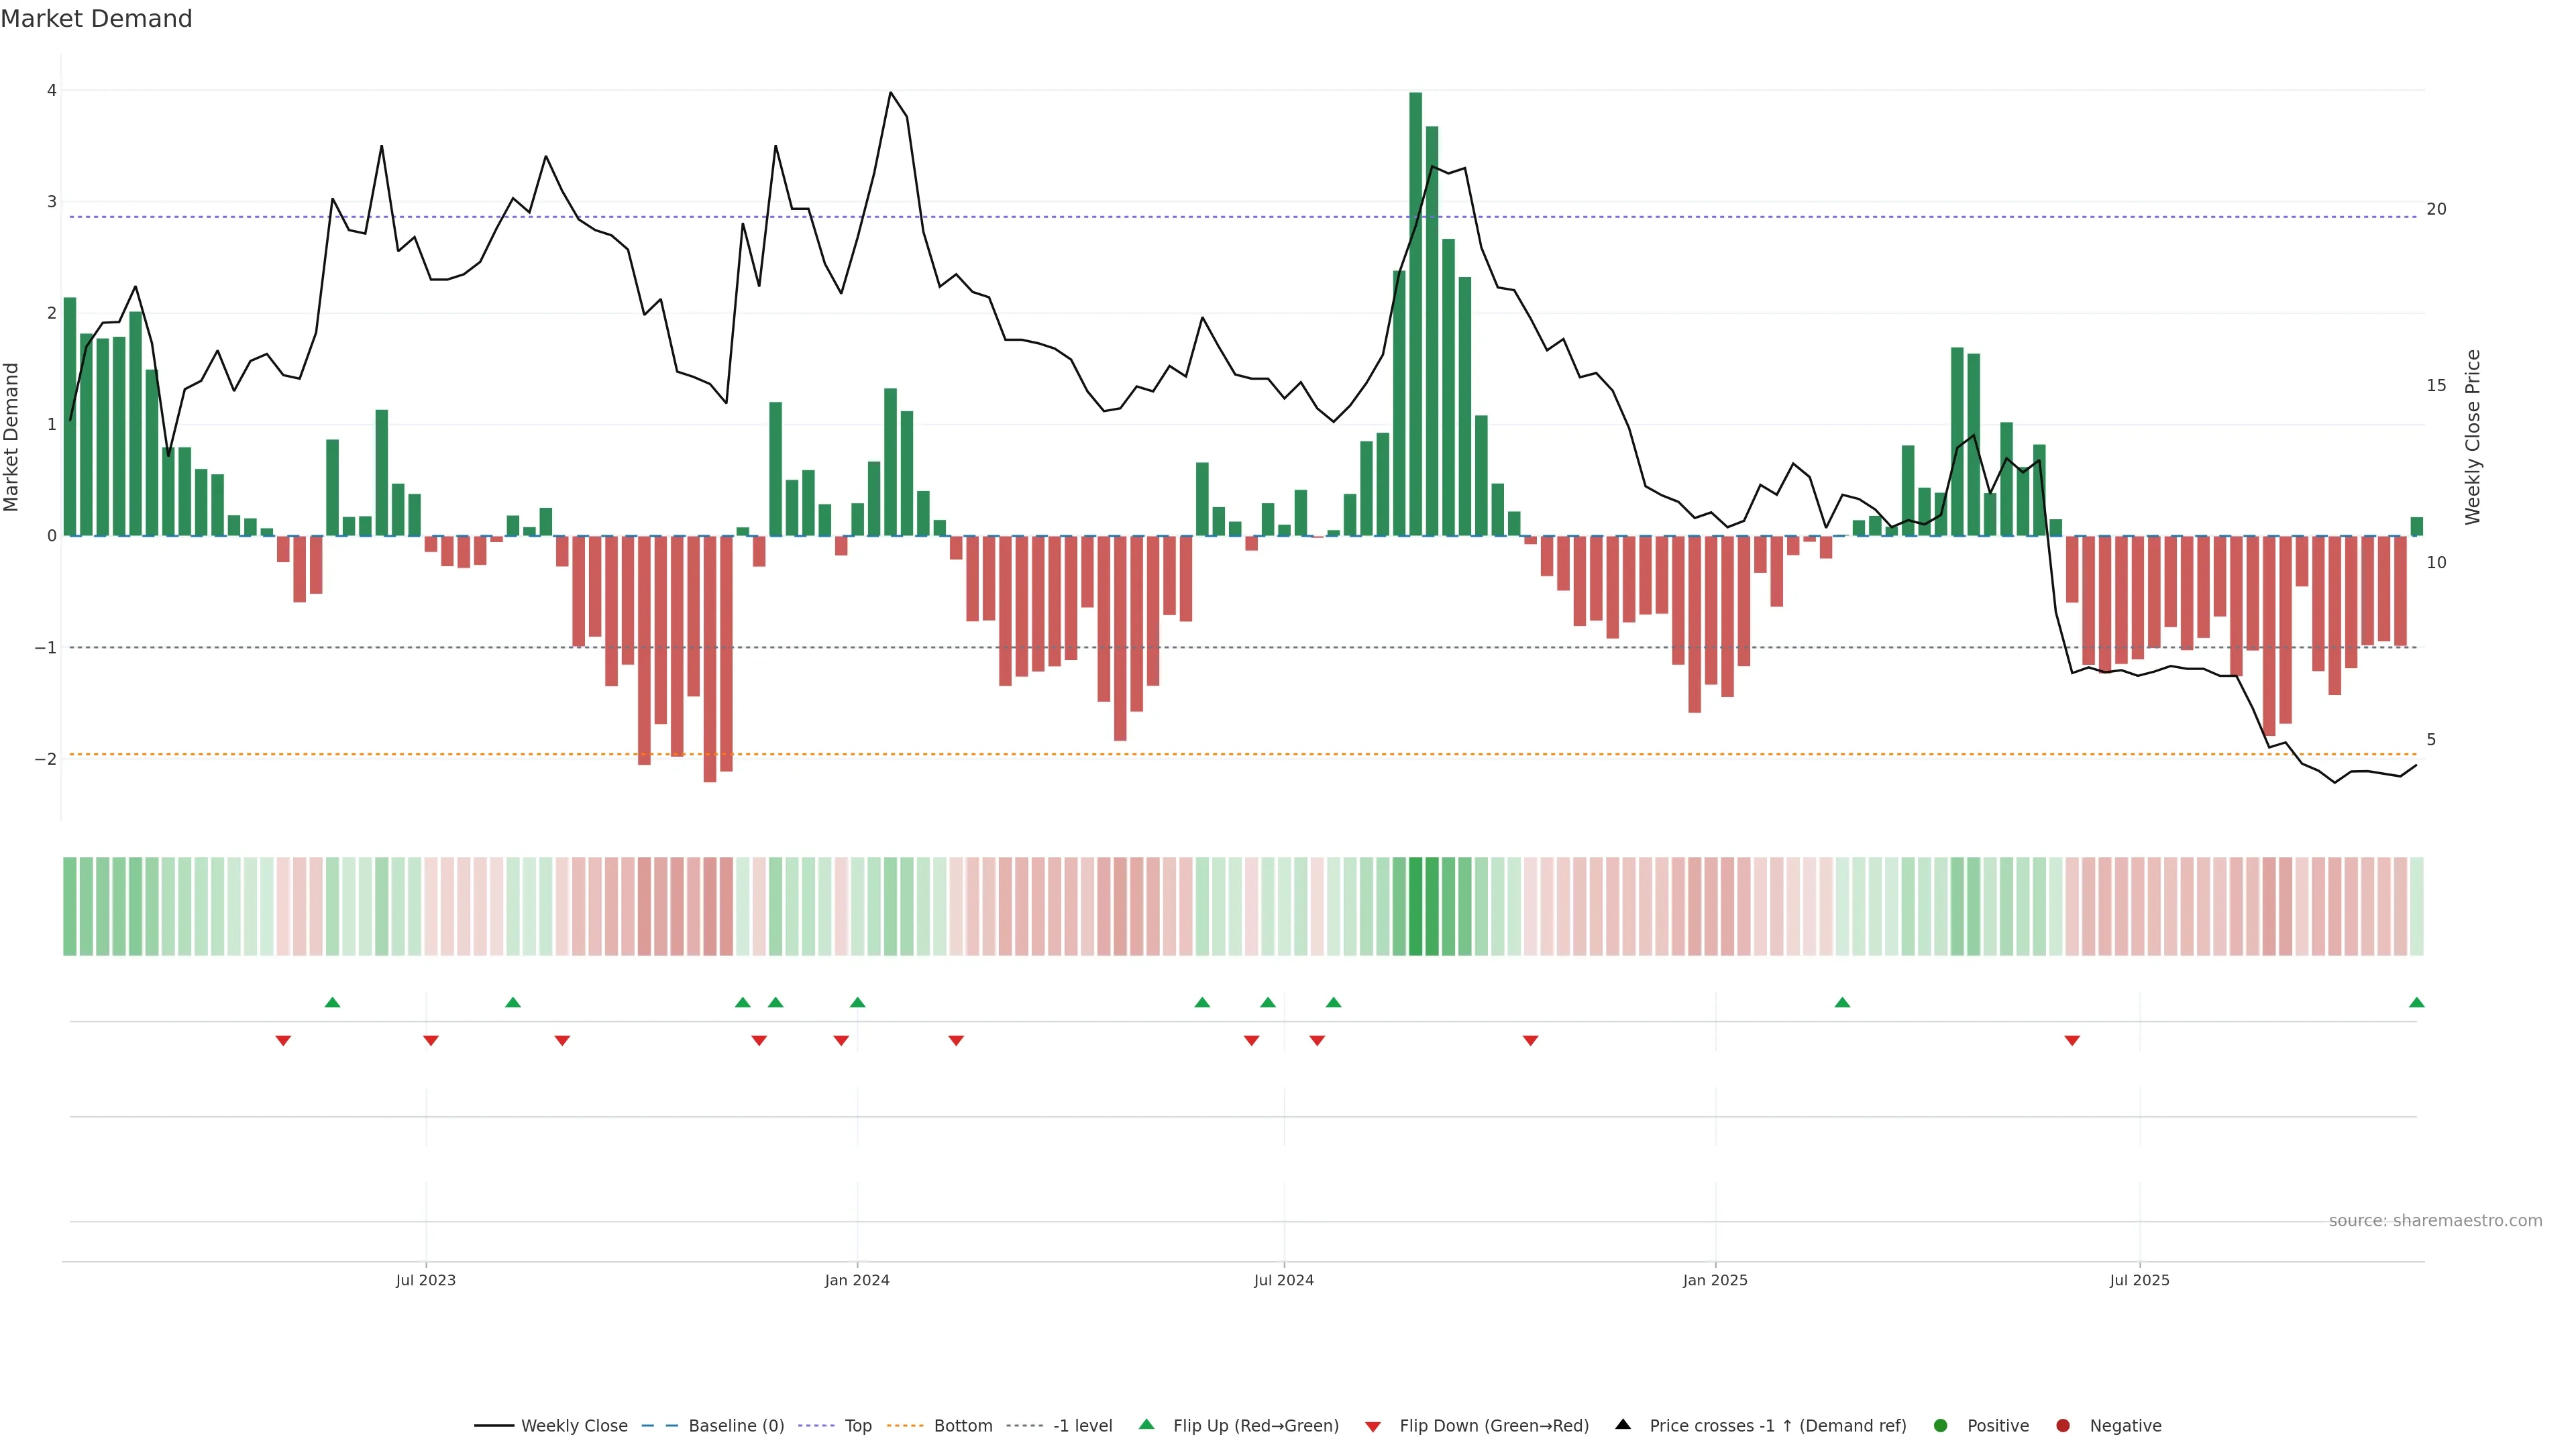Click the first green flip-up triangle marker
Screen dimensions: 2576x1449
(x=333, y=1002)
